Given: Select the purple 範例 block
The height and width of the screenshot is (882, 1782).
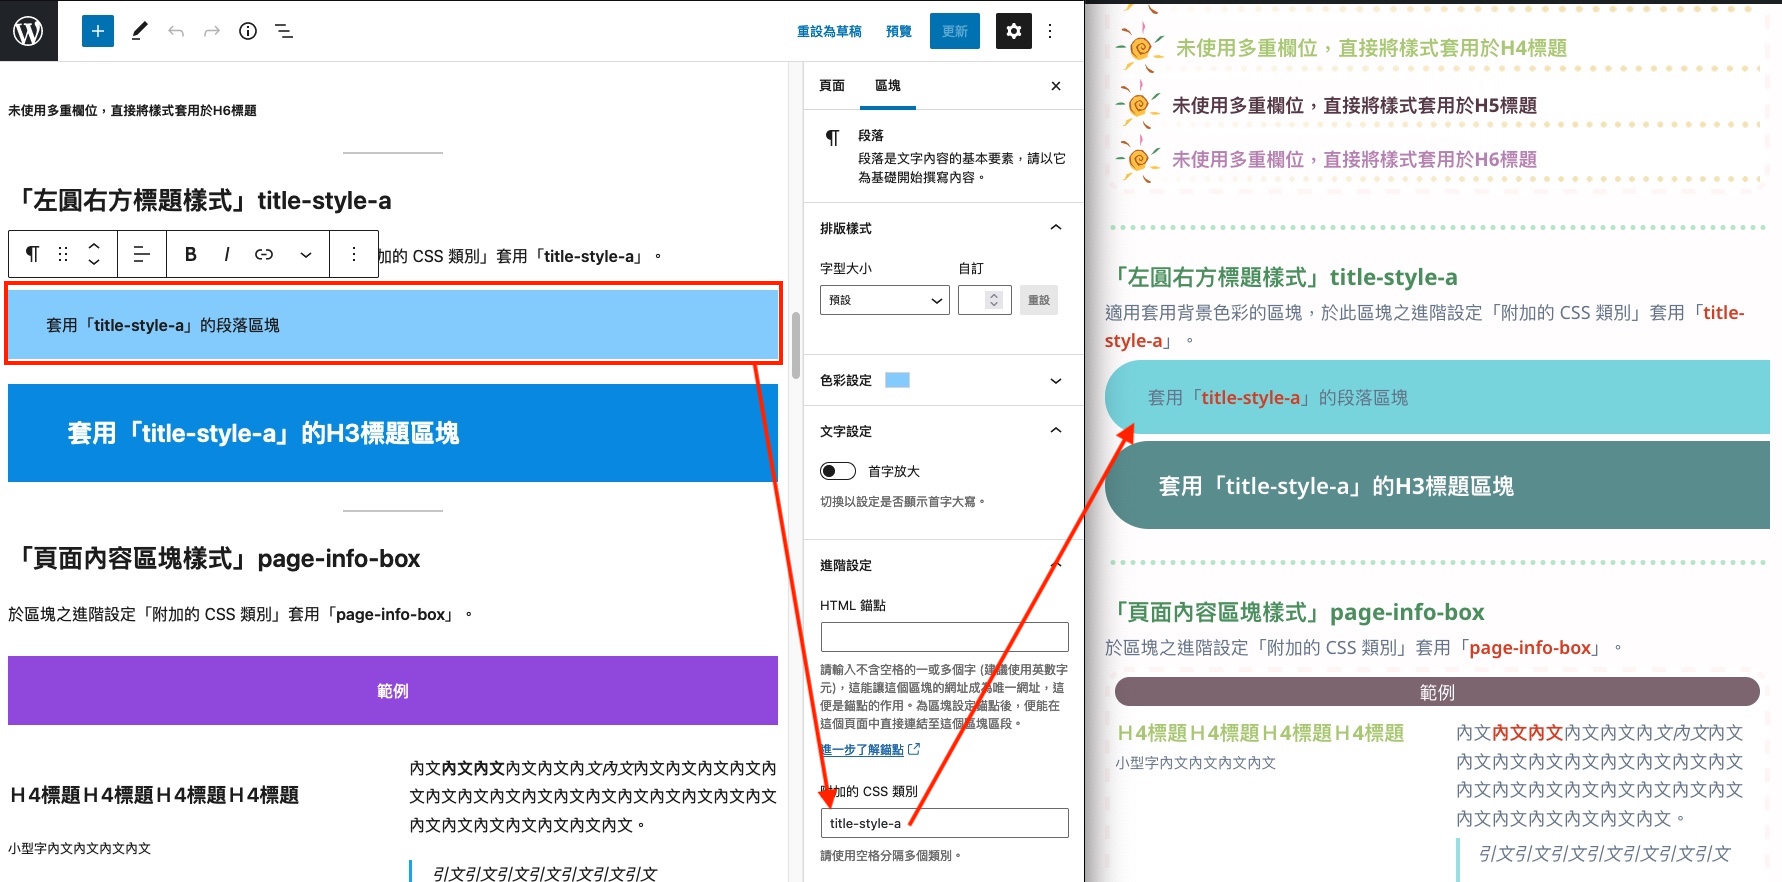Looking at the screenshot, I should point(393,691).
